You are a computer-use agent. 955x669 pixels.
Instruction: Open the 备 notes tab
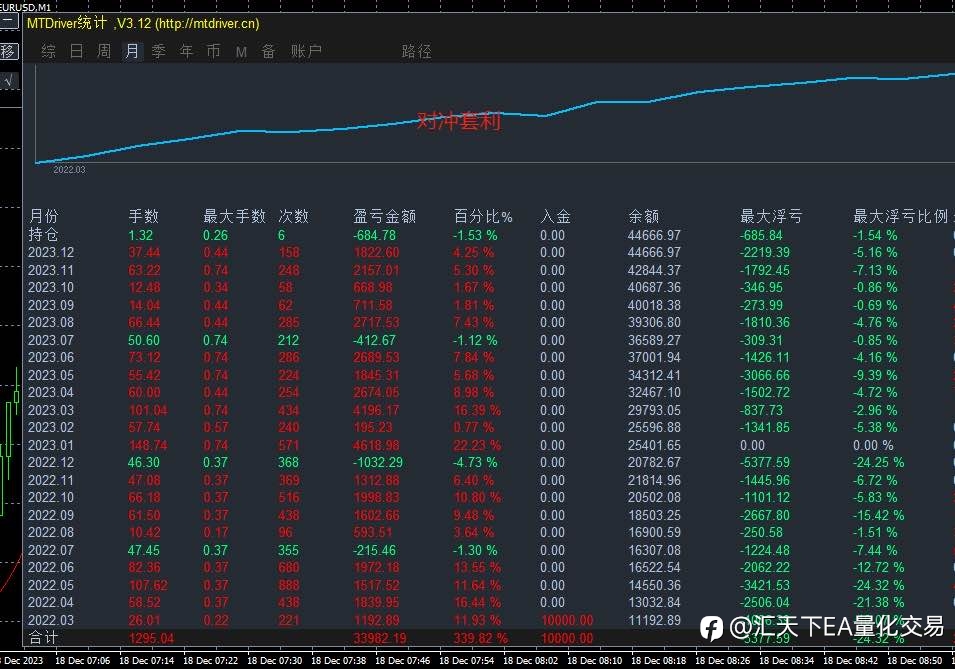[268, 51]
